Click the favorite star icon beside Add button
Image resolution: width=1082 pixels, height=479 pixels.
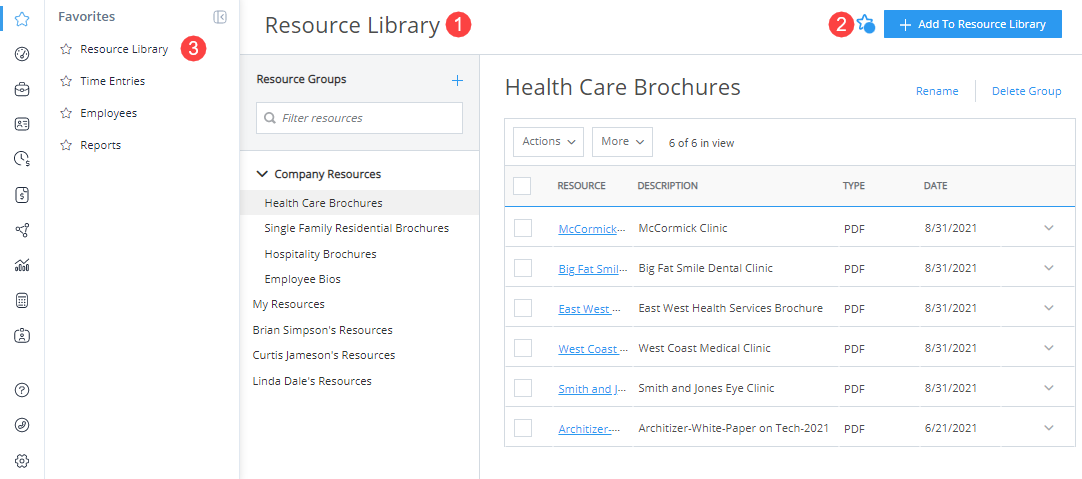click(x=865, y=24)
